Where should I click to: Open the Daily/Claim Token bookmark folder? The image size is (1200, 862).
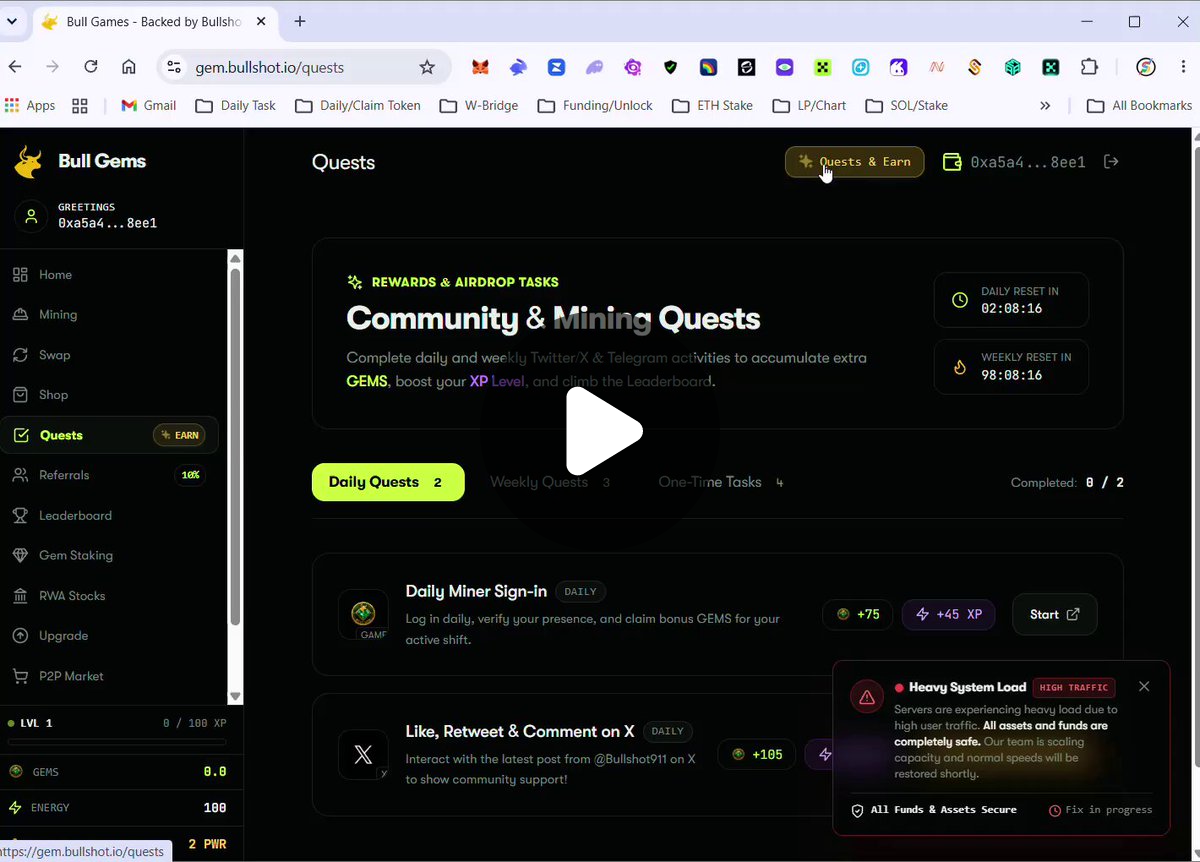(x=357, y=105)
